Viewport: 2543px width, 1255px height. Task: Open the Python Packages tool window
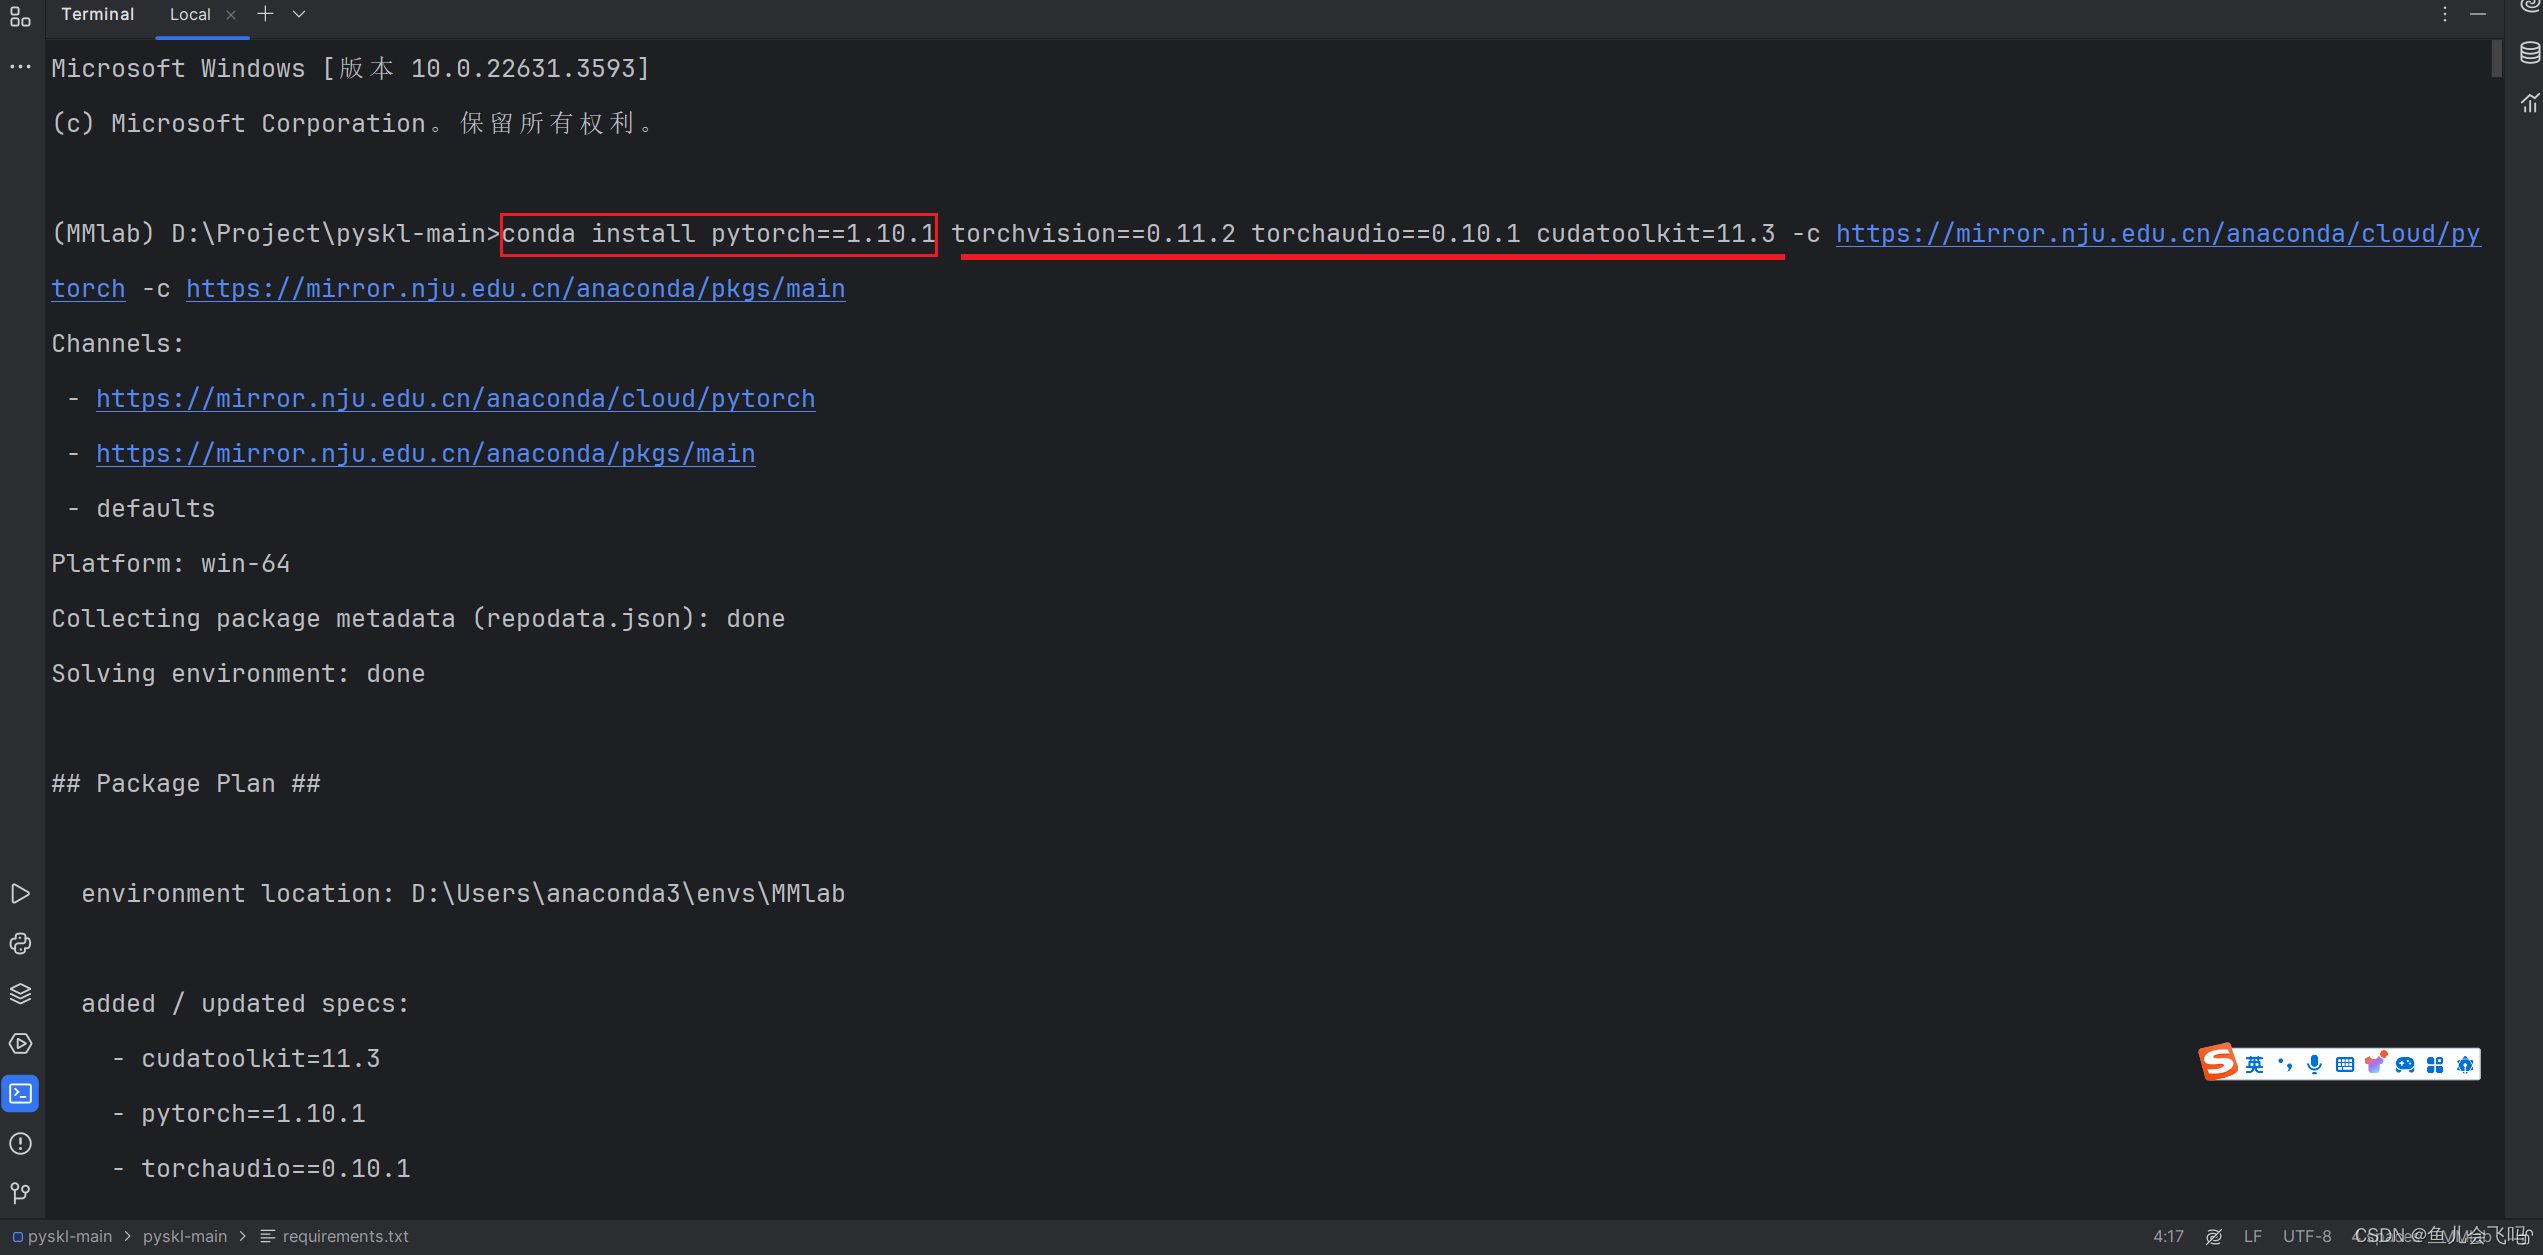[20, 993]
